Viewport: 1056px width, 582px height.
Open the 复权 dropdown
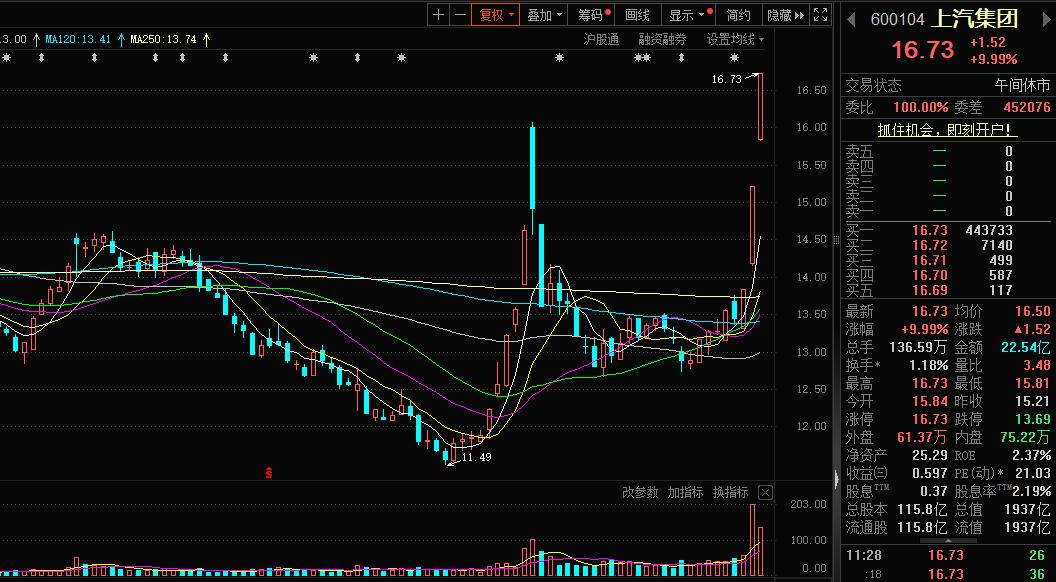[x=496, y=15]
